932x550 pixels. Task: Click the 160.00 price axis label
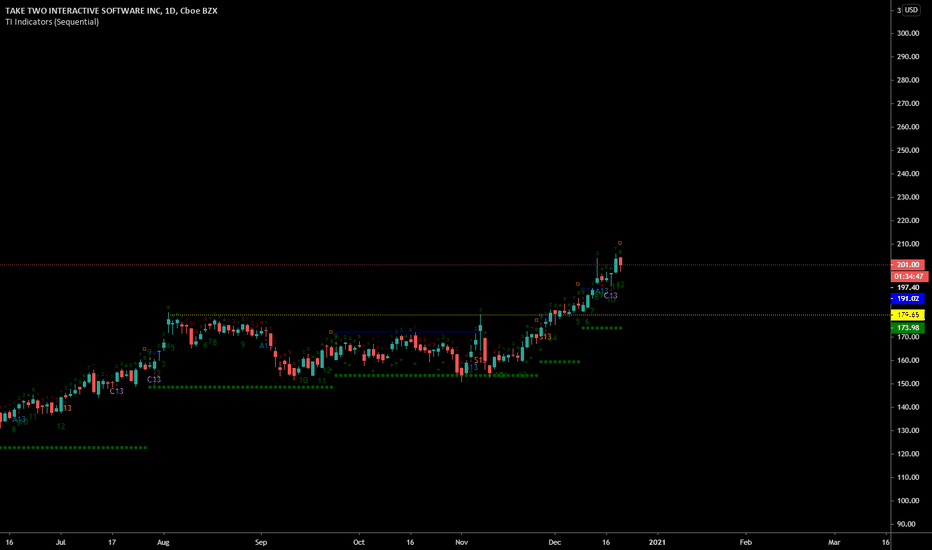pyautogui.click(x=908, y=361)
